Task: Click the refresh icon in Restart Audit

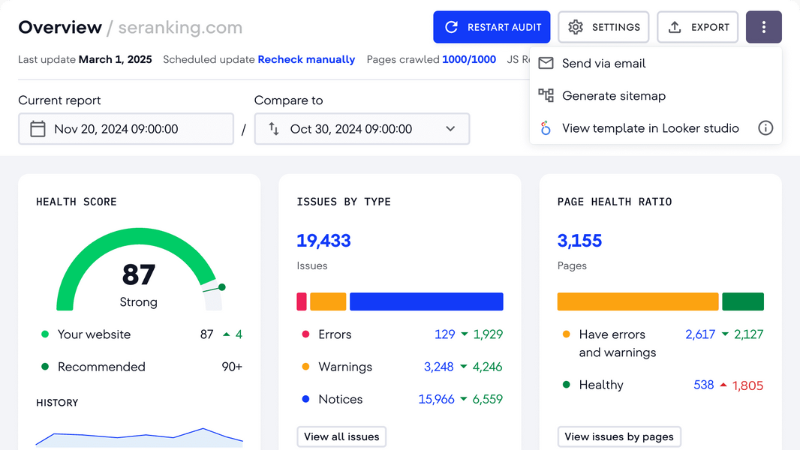Action: tap(452, 27)
